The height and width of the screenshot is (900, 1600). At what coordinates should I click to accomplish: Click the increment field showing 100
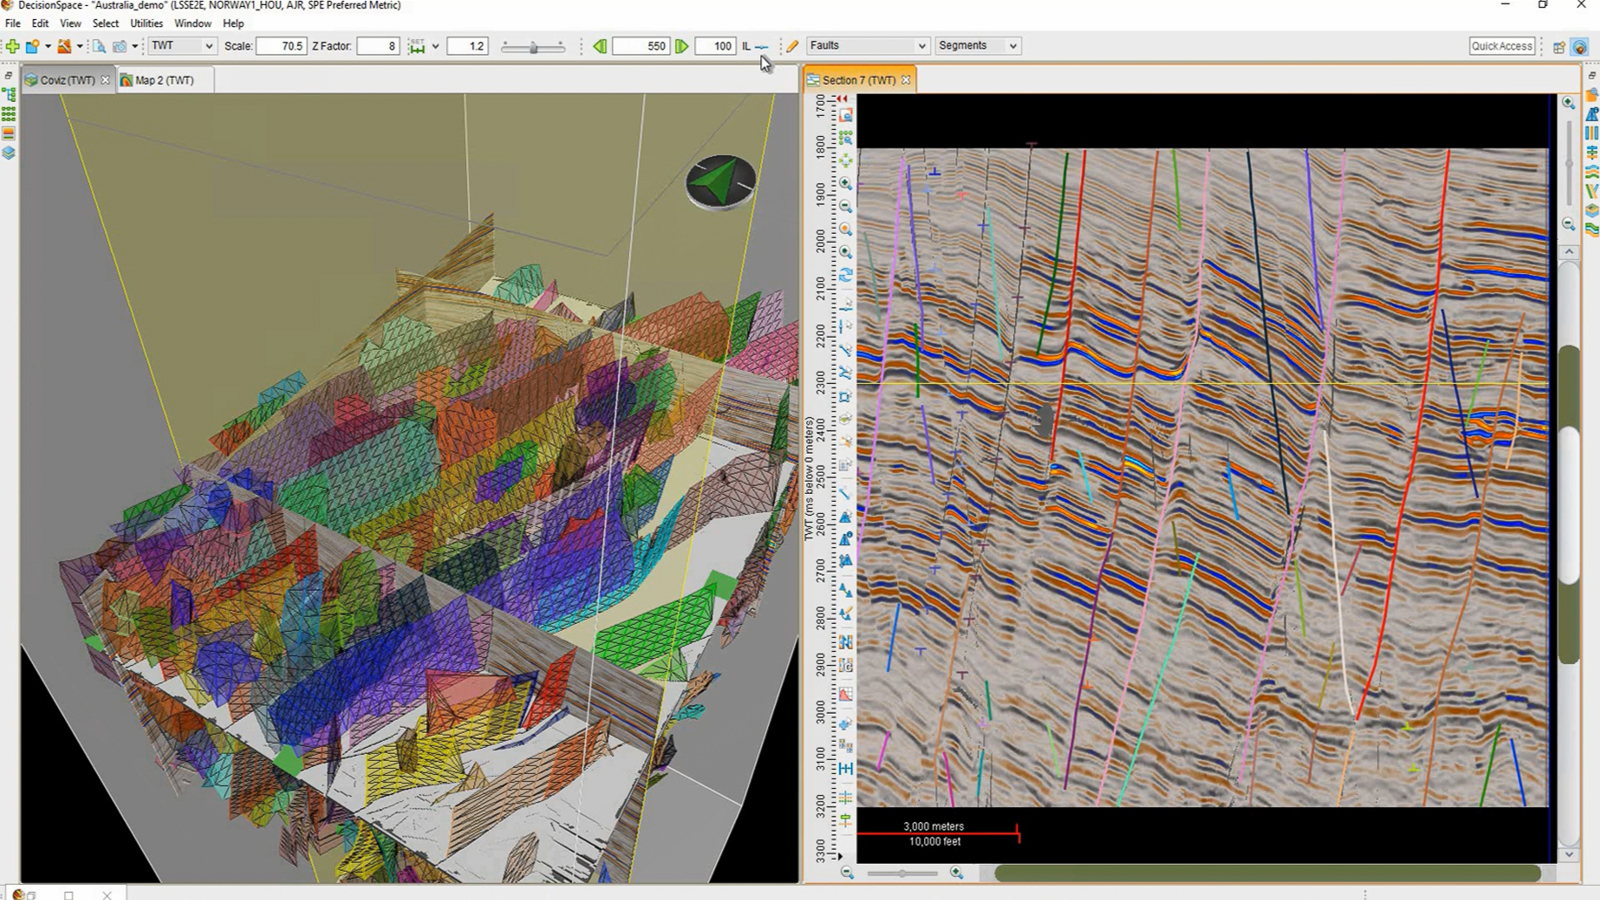pos(715,46)
